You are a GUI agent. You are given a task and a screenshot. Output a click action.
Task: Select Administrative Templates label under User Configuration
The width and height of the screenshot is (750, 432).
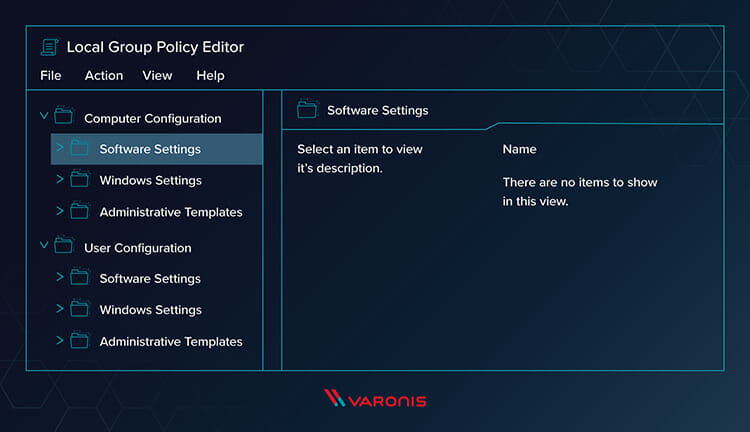(171, 342)
